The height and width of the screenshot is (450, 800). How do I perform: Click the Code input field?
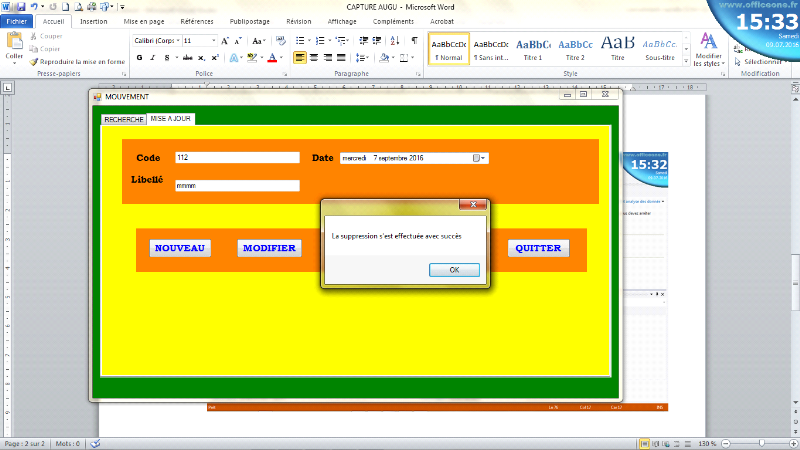click(x=237, y=158)
